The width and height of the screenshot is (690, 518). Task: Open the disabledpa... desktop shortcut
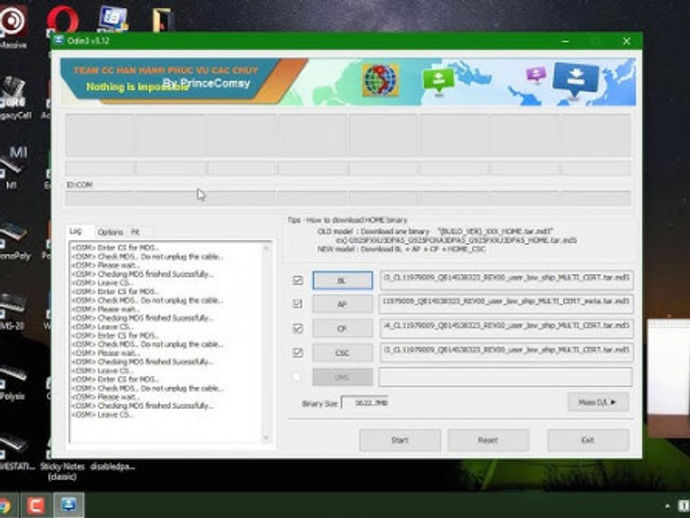click(113, 467)
